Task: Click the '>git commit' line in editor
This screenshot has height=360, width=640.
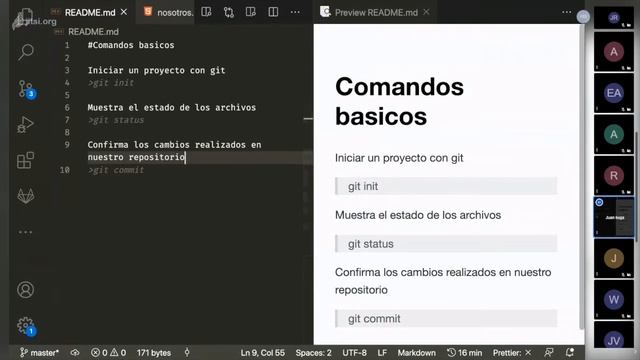Action: coord(116,170)
